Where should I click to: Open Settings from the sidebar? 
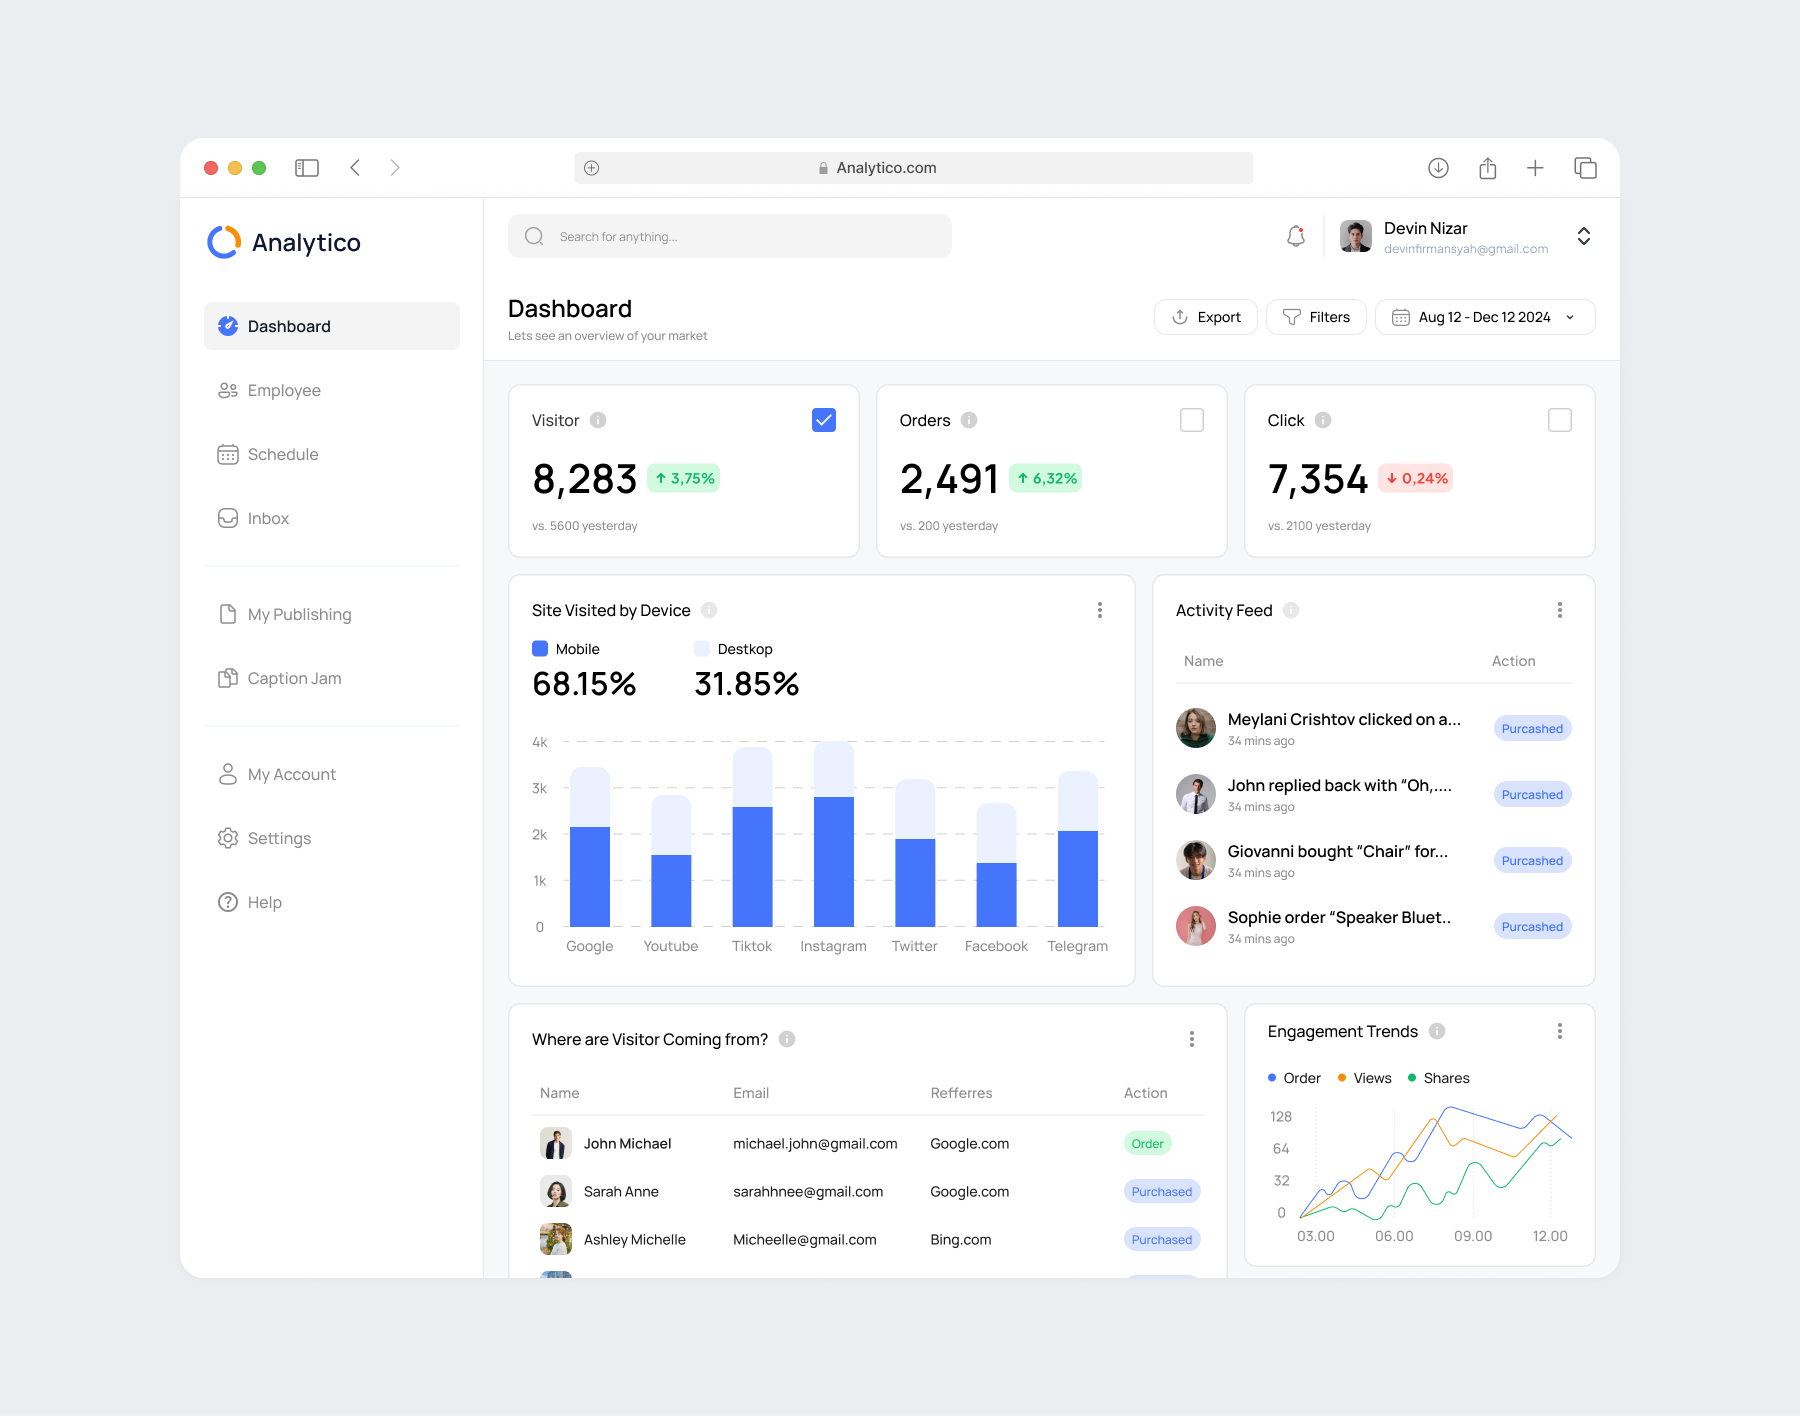point(279,838)
